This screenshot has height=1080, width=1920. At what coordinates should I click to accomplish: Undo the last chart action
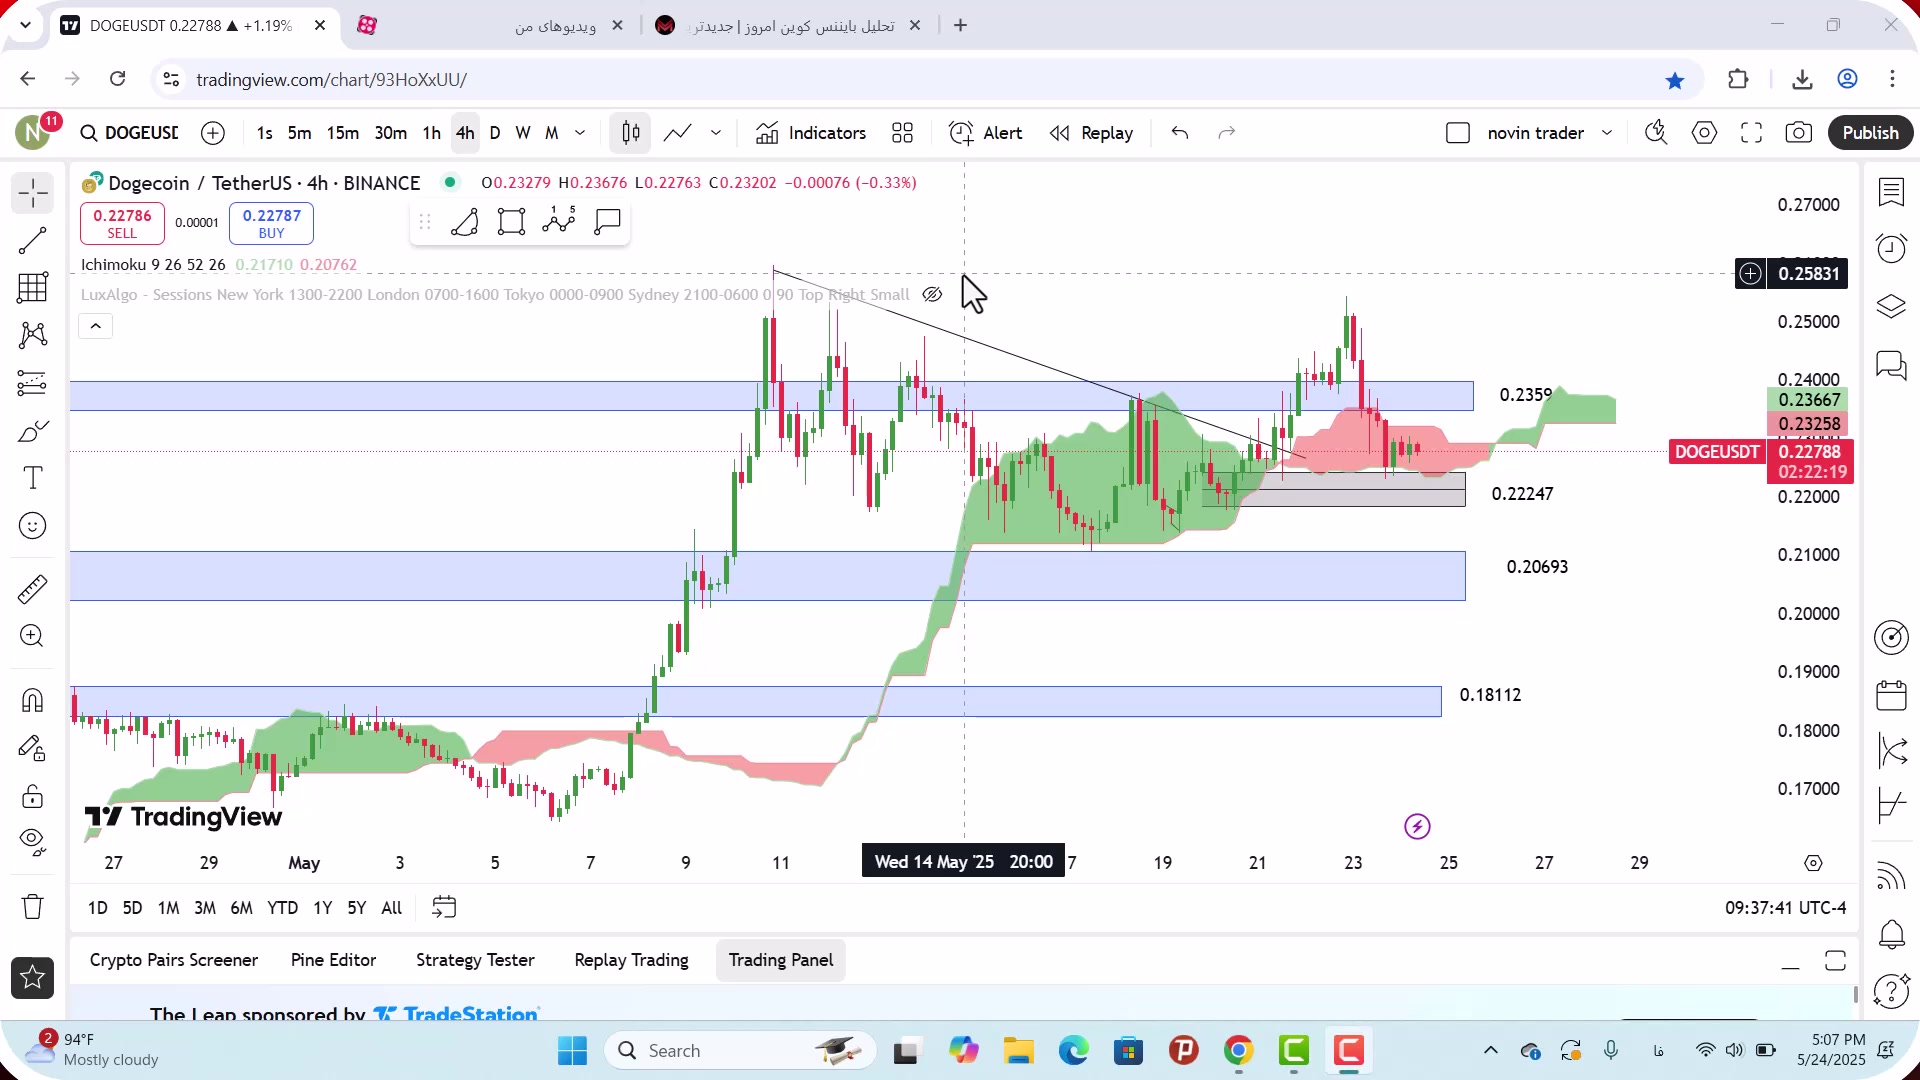tap(1180, 133)
